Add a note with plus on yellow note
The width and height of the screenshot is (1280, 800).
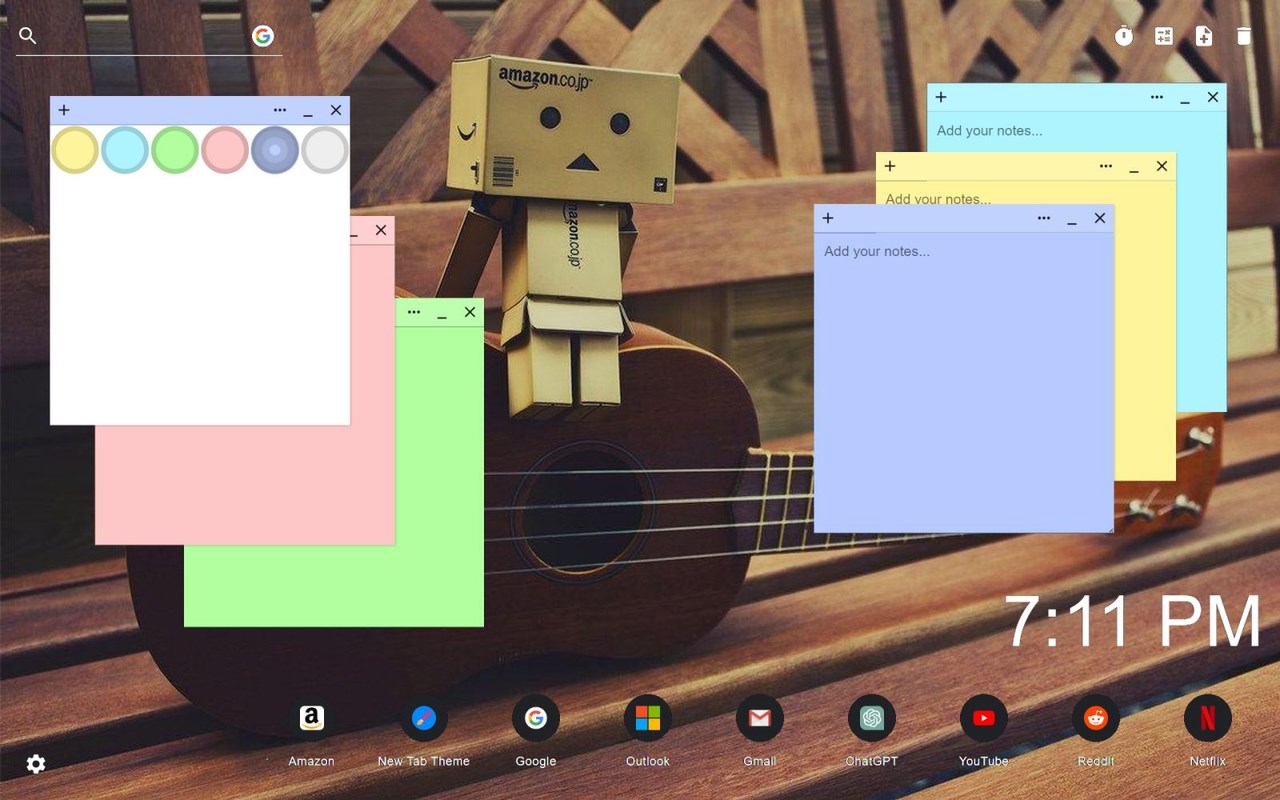click(890, 166)
